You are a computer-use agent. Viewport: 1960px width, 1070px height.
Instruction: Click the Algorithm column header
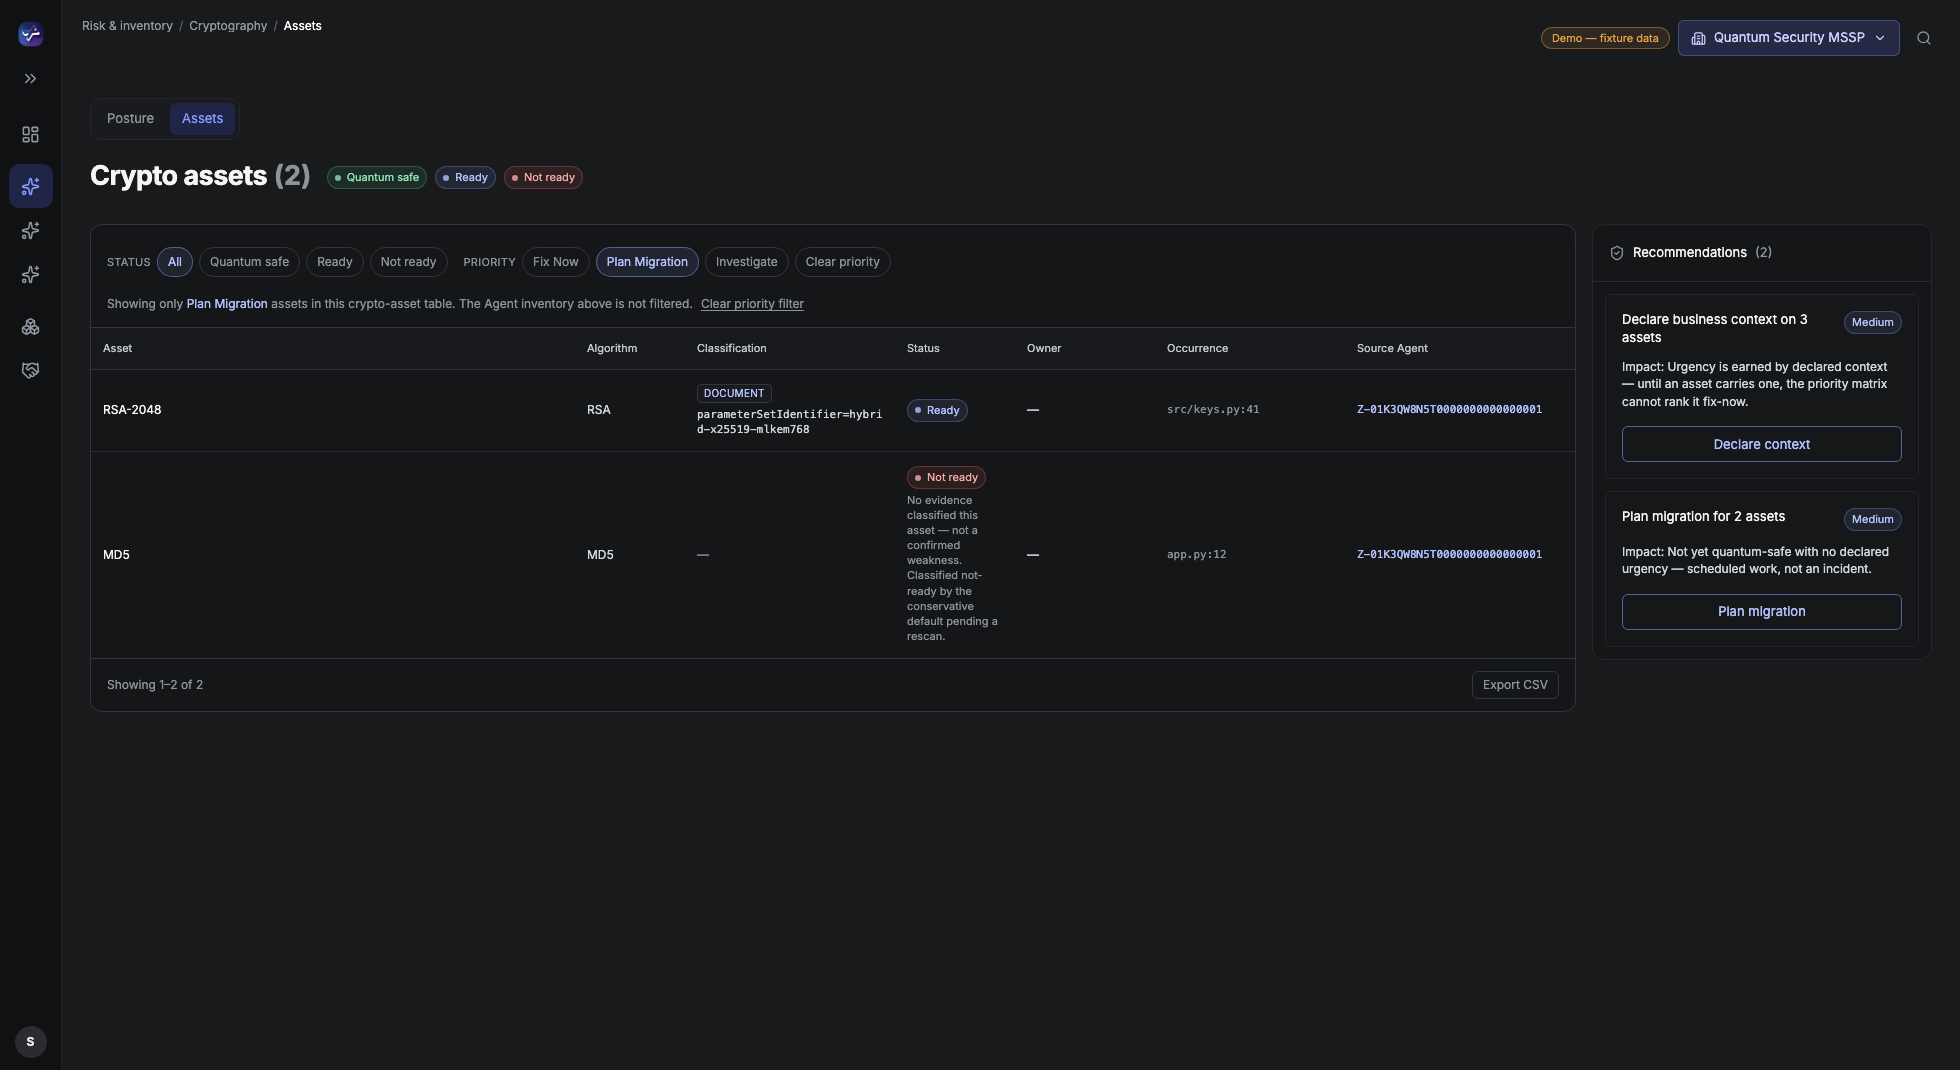point(612,349)
